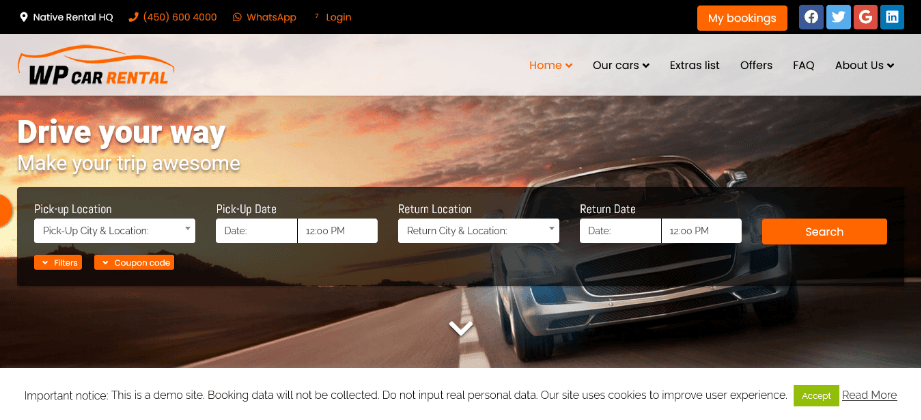
Task: Click the Pick-Up Date input field
Action: pyautogui.click(x=256, y=231)
